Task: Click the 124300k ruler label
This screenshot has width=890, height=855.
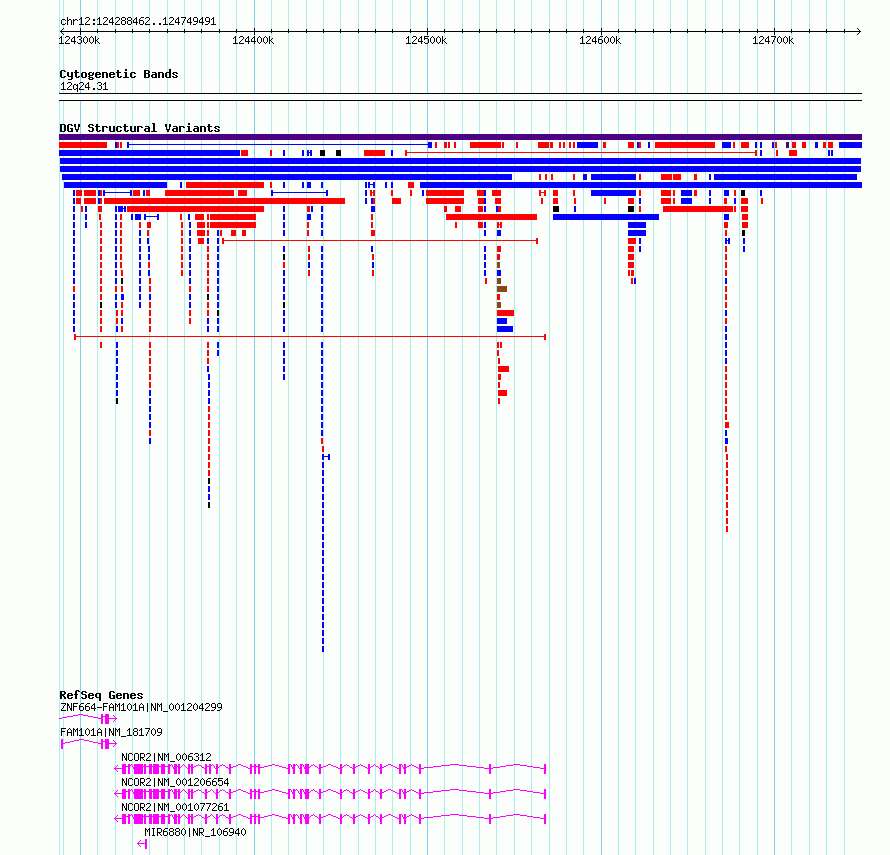Action: (79, 40)
